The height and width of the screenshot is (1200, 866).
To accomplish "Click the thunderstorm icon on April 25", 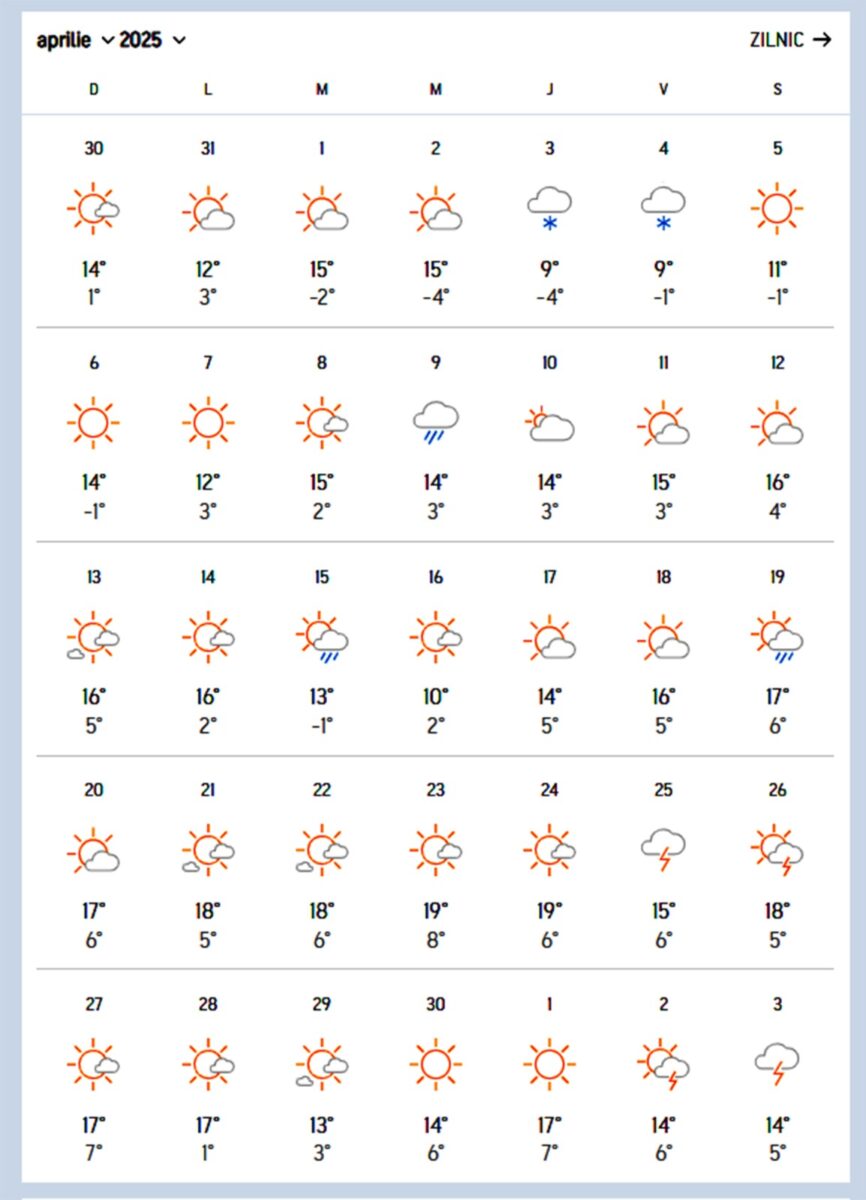I will pyautogui.click(x=663, y=851).
